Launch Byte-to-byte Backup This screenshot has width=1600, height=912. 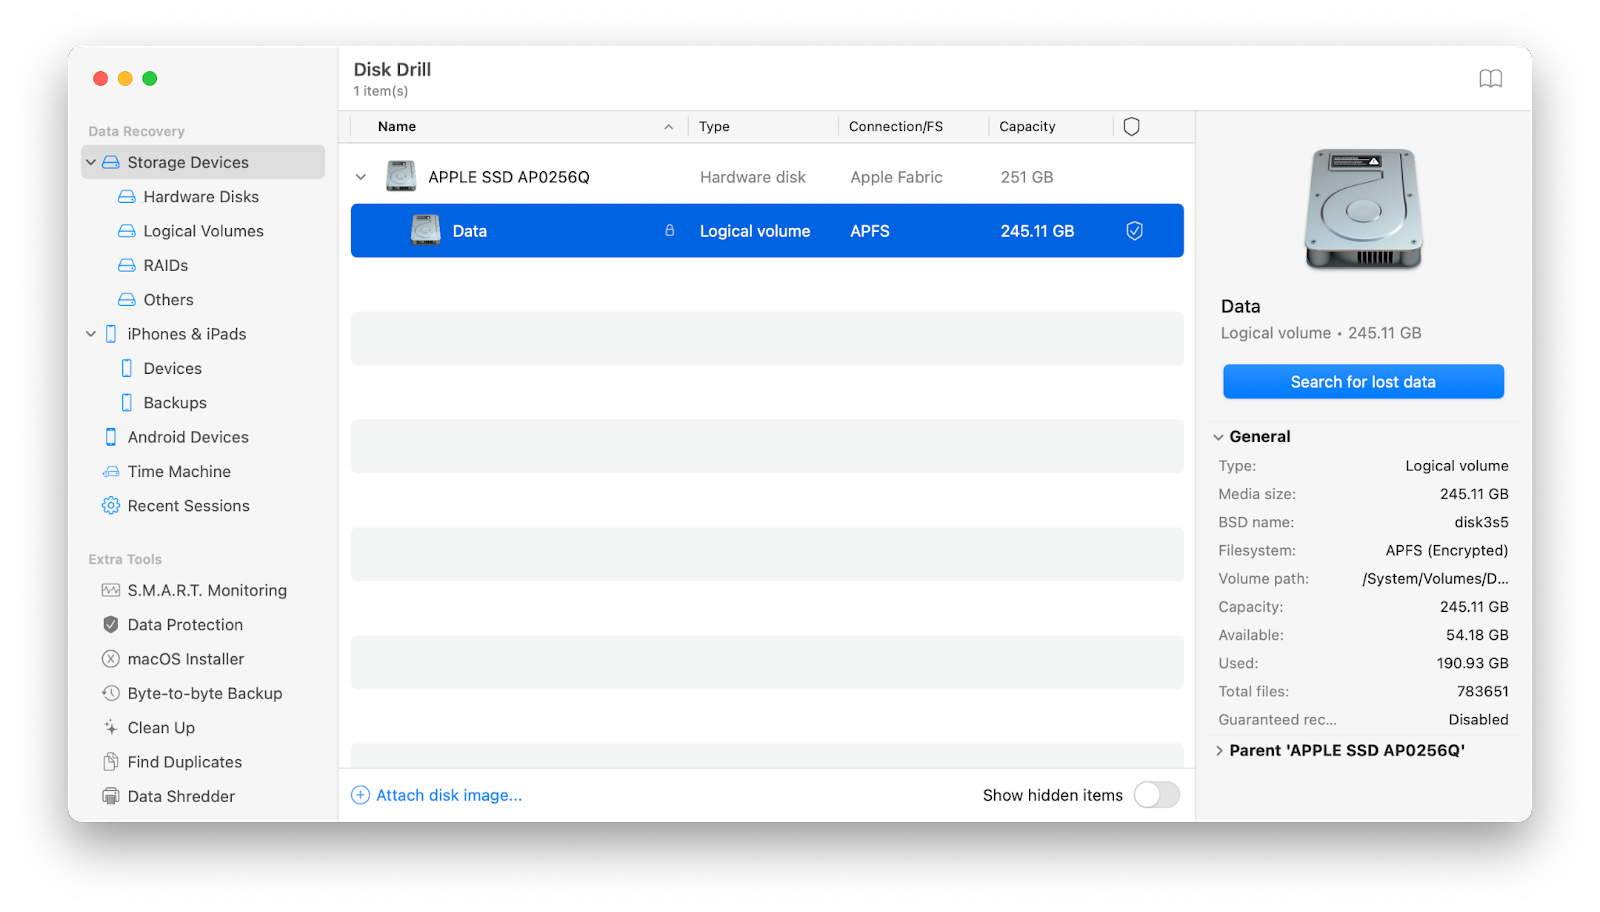tap(203, 693)
